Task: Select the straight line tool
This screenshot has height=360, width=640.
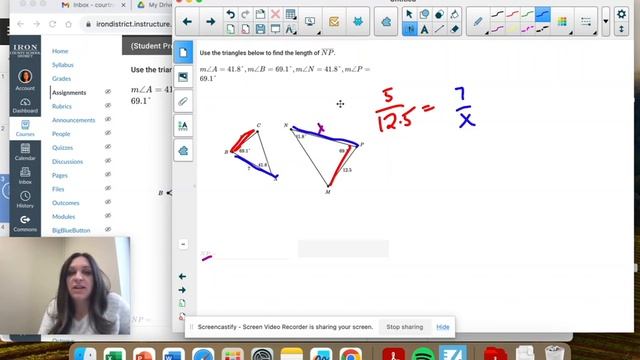Action: (x=440, y=29)
